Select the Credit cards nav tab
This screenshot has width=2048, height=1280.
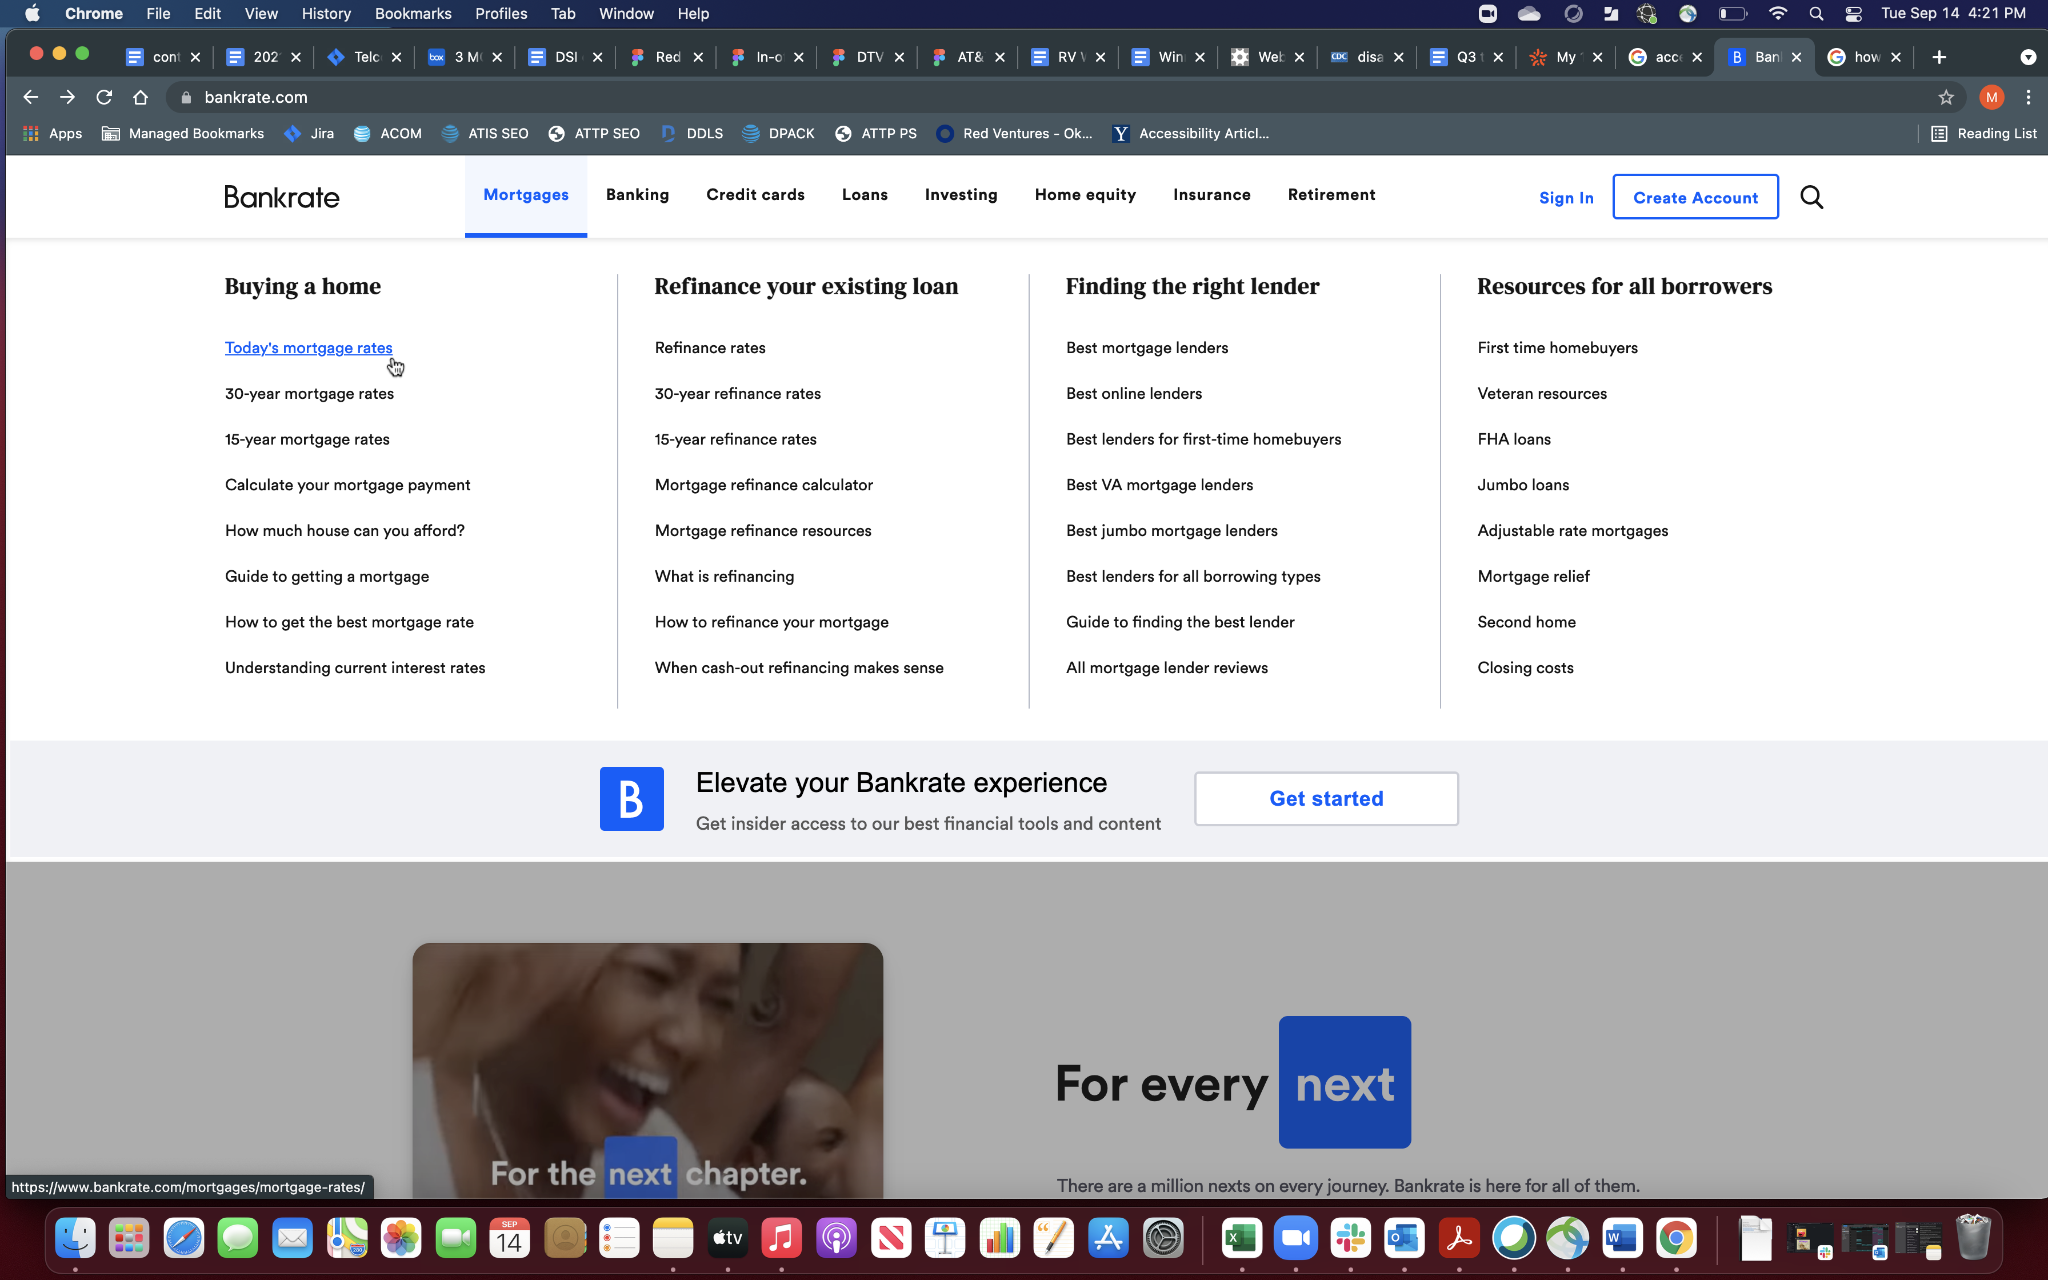[x=755, y=195]
